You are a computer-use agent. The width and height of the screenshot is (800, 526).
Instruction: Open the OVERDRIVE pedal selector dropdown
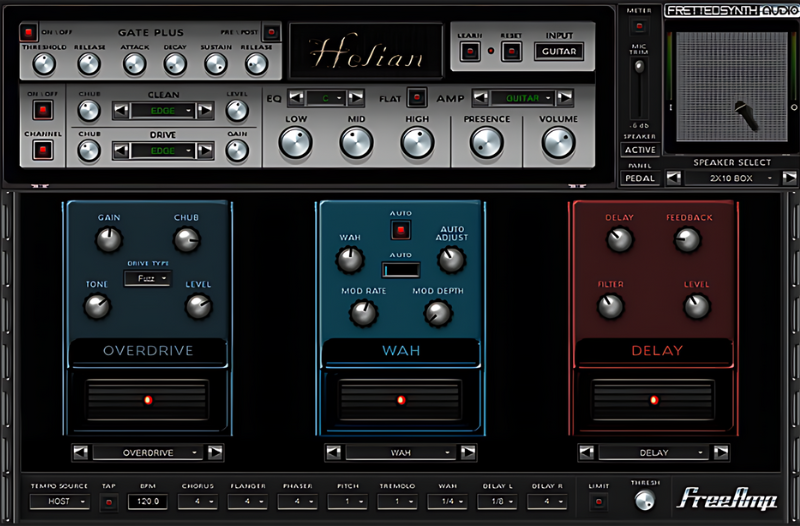click(x=147, y=453)
